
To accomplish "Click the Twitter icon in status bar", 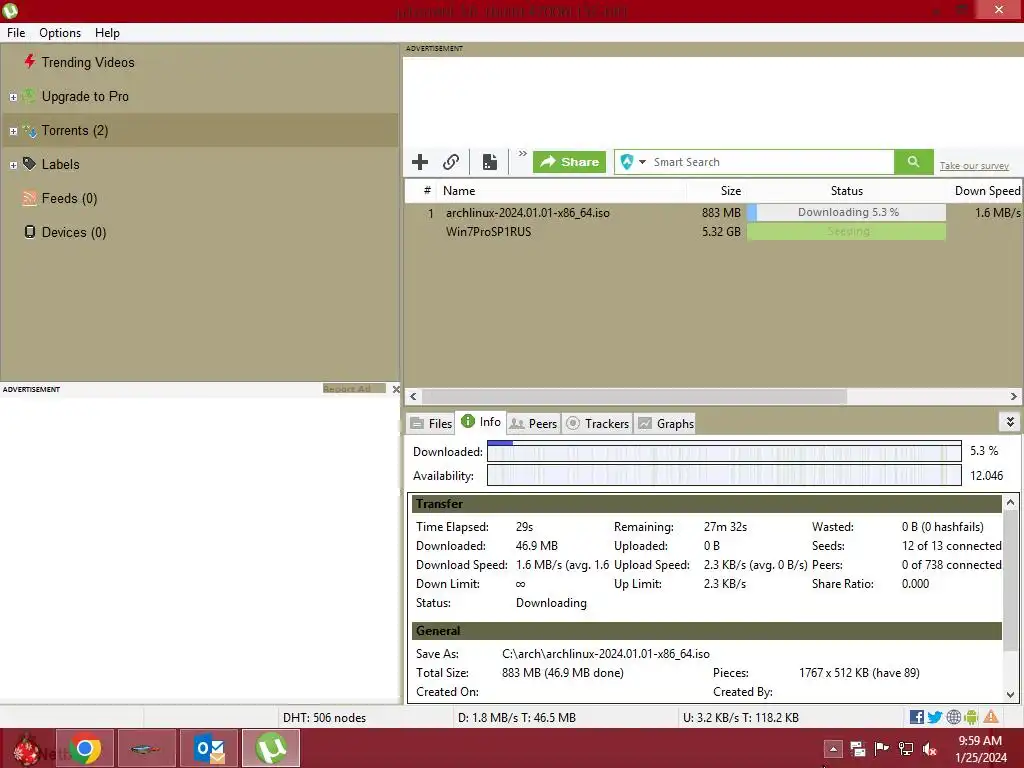I will tap(935, 717).
